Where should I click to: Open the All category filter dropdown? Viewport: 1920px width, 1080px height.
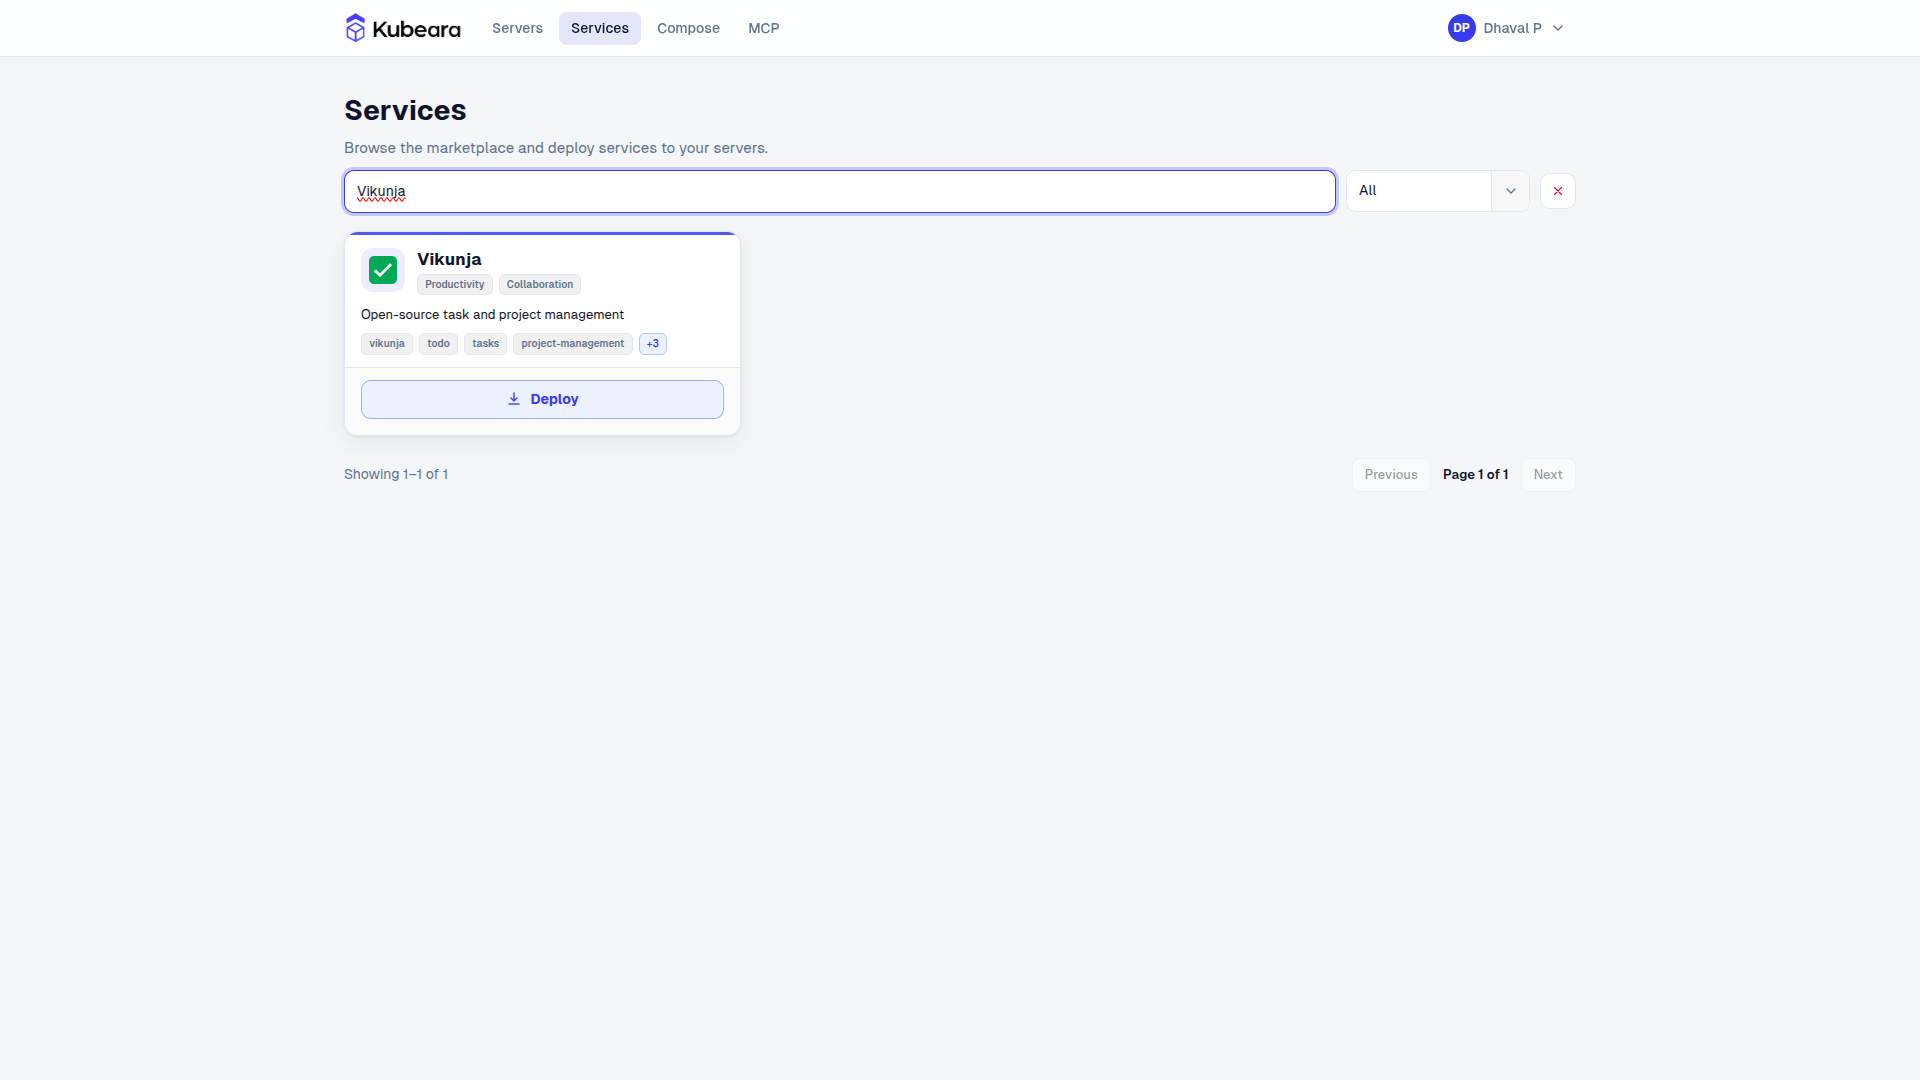[1438, 191]
